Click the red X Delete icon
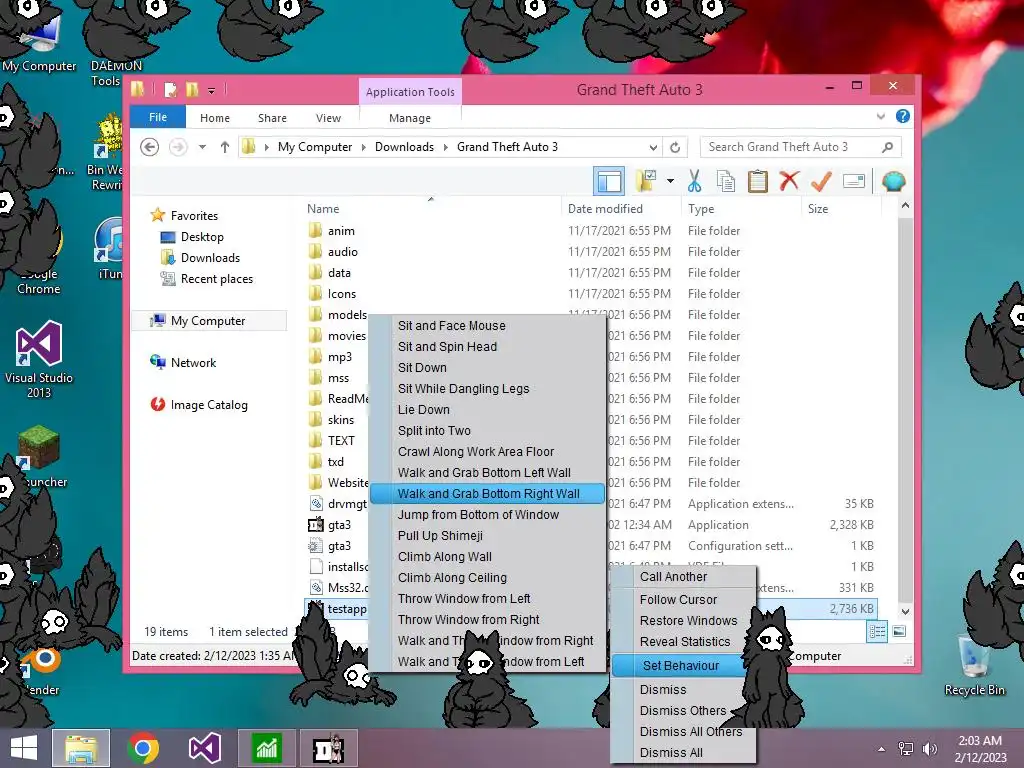 pos(789,180)
